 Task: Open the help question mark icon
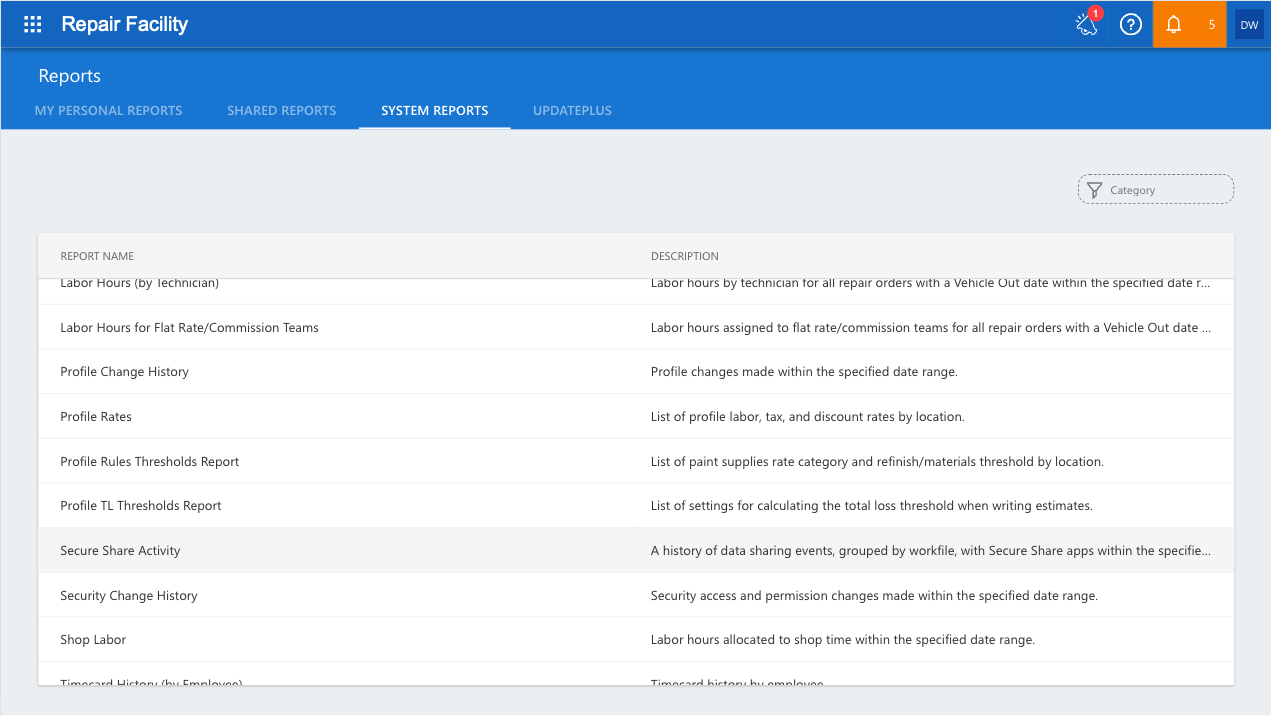1131,24
